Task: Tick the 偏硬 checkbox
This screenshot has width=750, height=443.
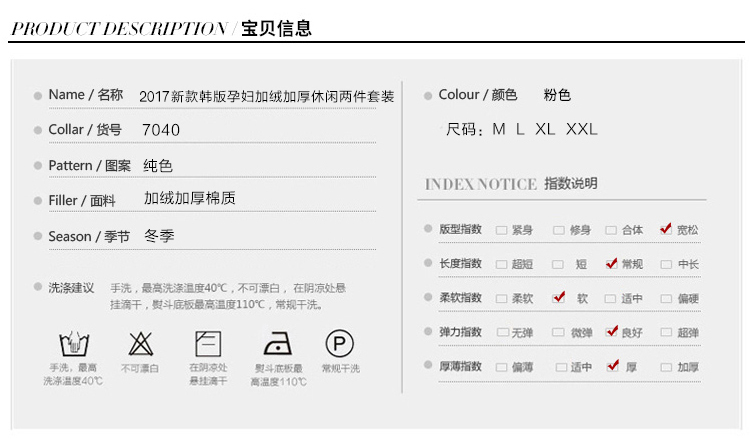Action: pos(666,299)
